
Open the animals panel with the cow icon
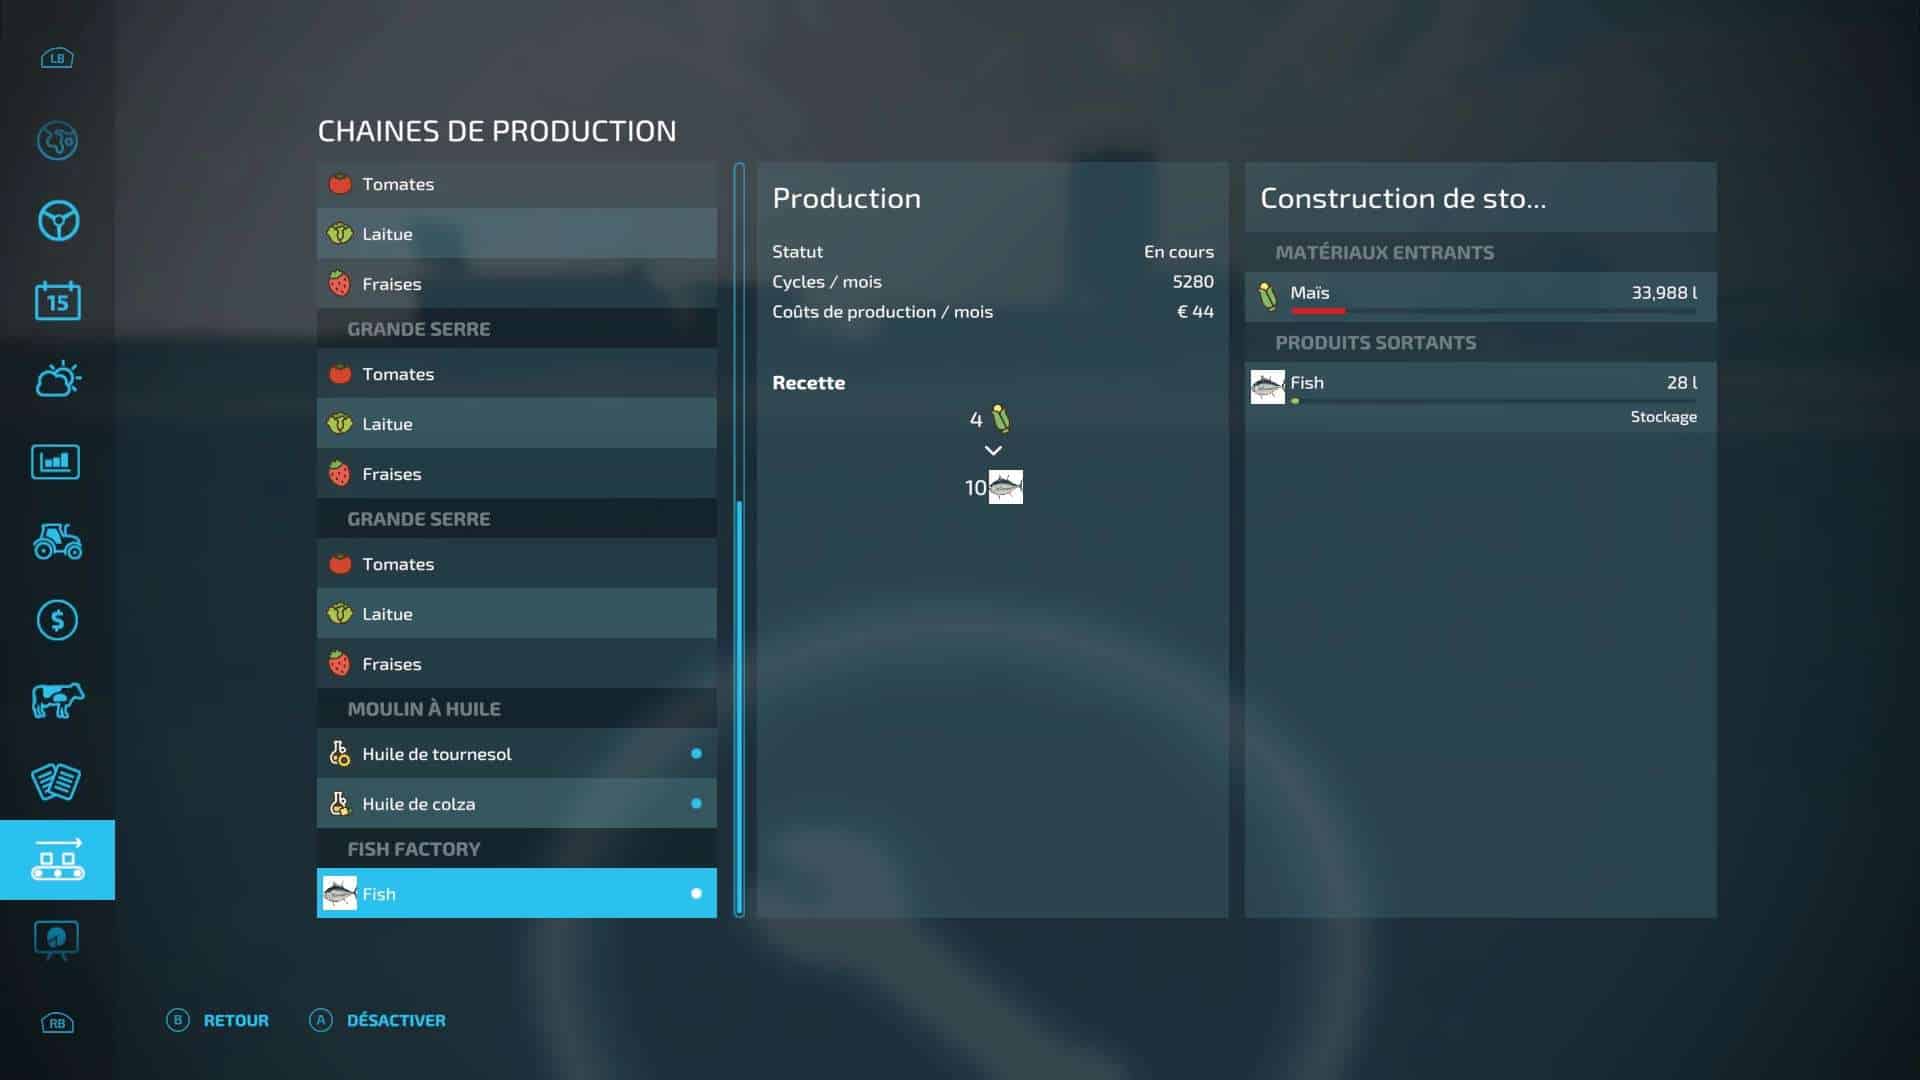(57, 701)
